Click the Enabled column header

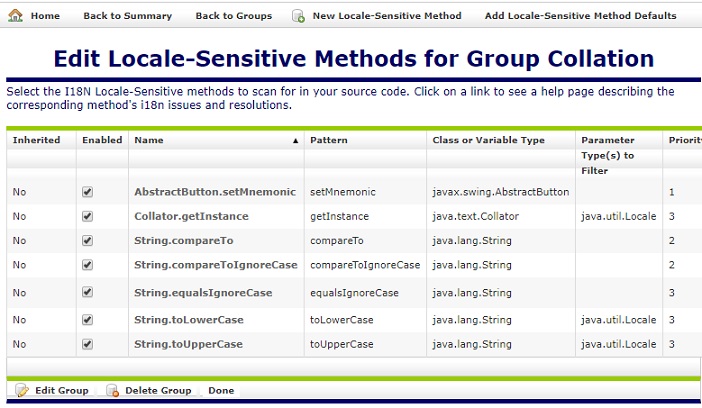(102, 141)
